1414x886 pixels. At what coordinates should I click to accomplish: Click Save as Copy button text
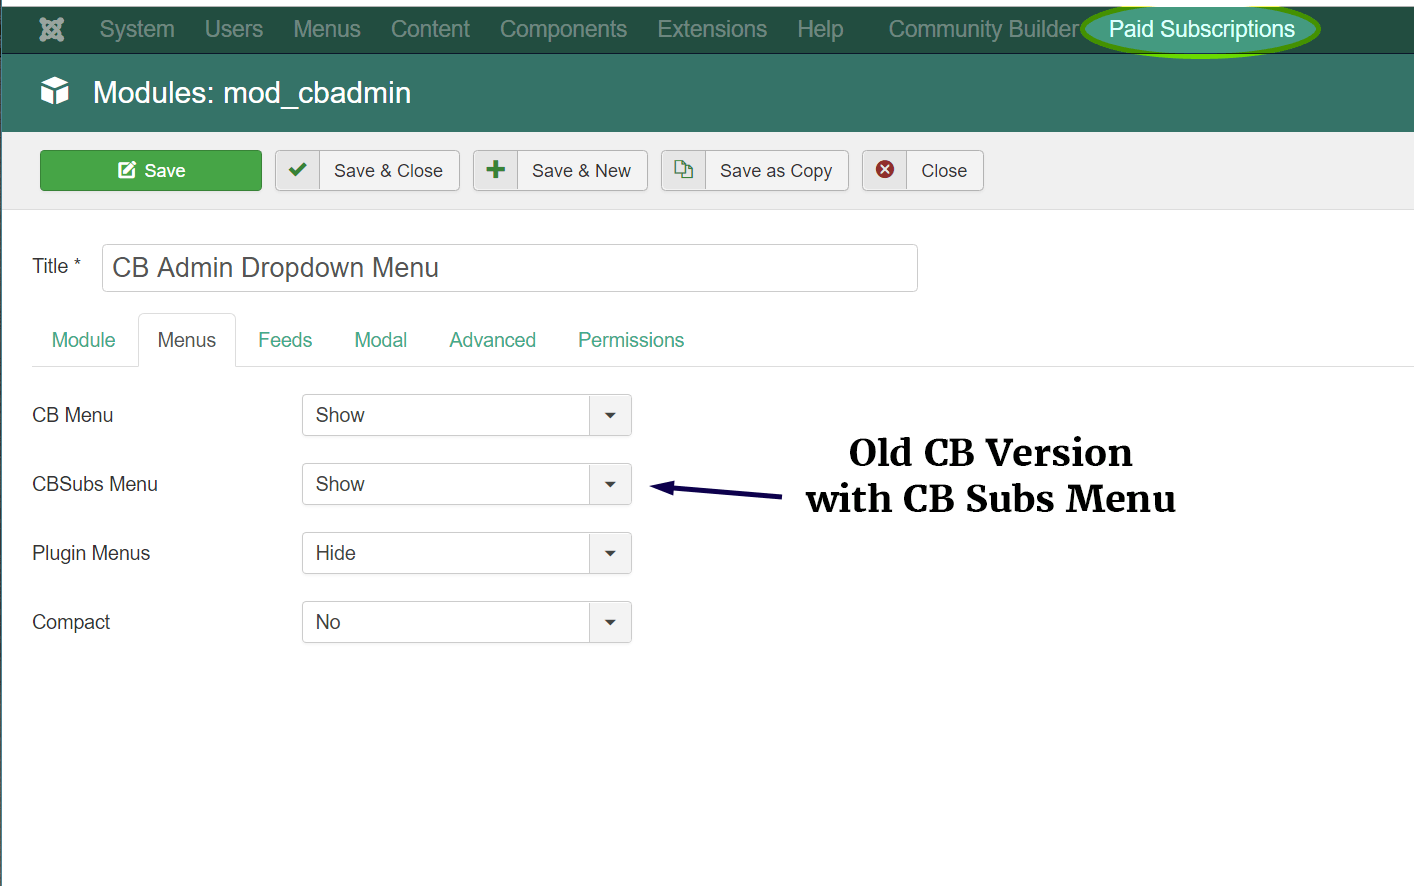[x=776, y=171]
